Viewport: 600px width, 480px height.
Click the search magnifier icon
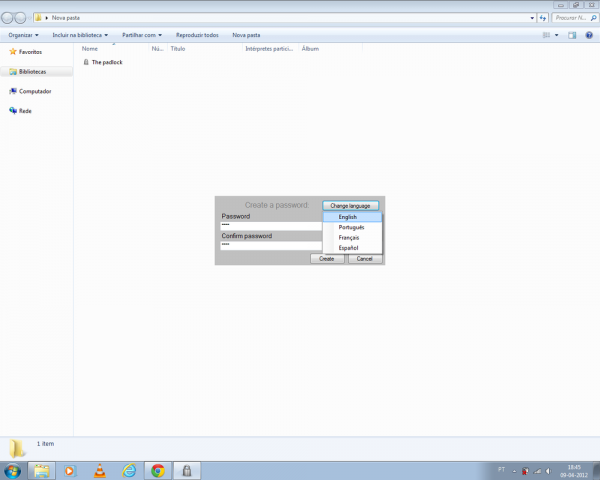click(x=593, y=18)
